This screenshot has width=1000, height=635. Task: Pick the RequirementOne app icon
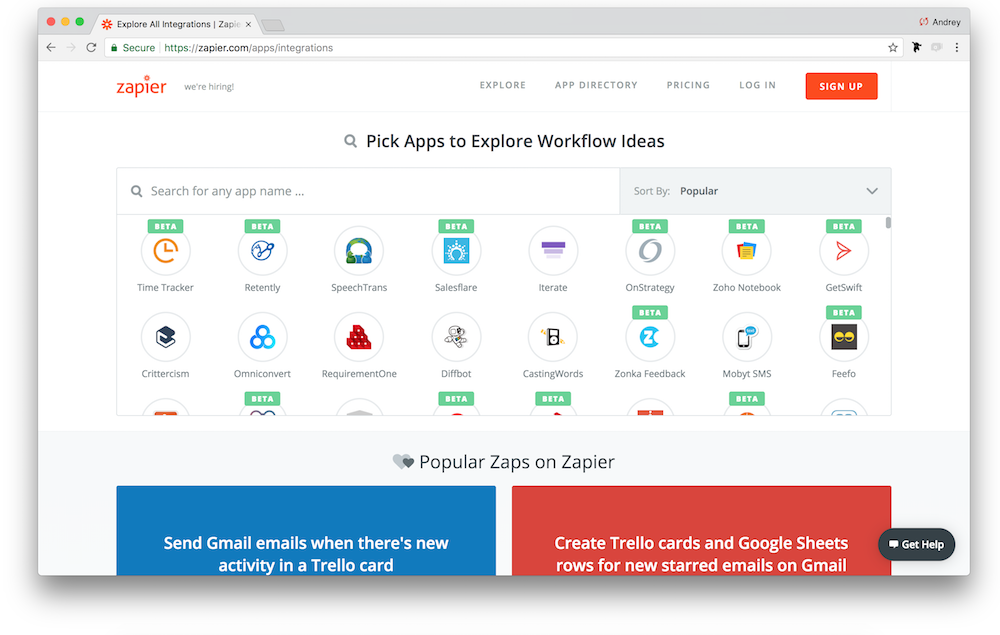click(x=359, y=337)
